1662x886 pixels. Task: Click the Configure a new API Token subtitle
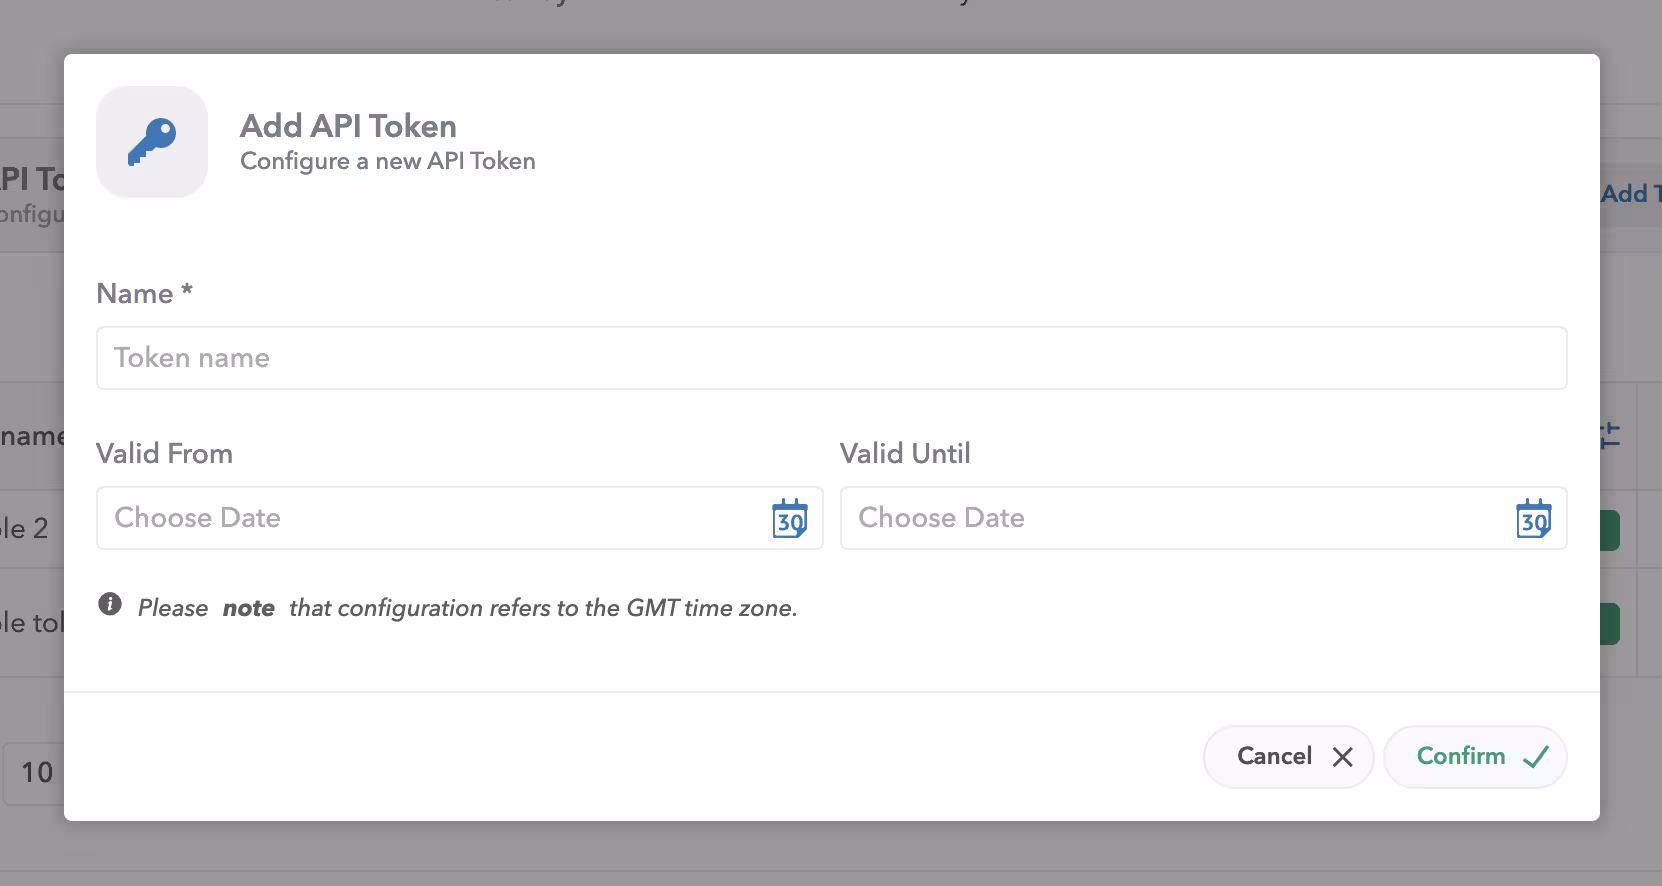click(x=387, y=161)
